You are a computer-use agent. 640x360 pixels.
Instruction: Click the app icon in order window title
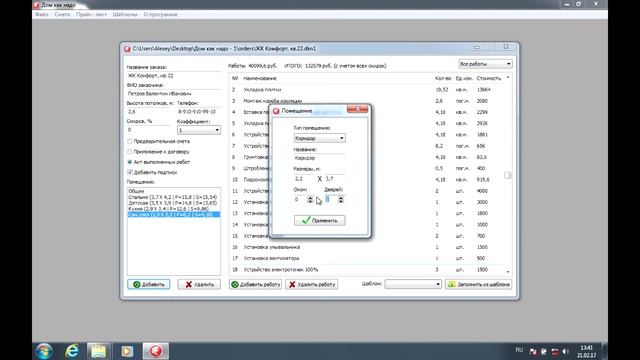click(x=127, y=49)
